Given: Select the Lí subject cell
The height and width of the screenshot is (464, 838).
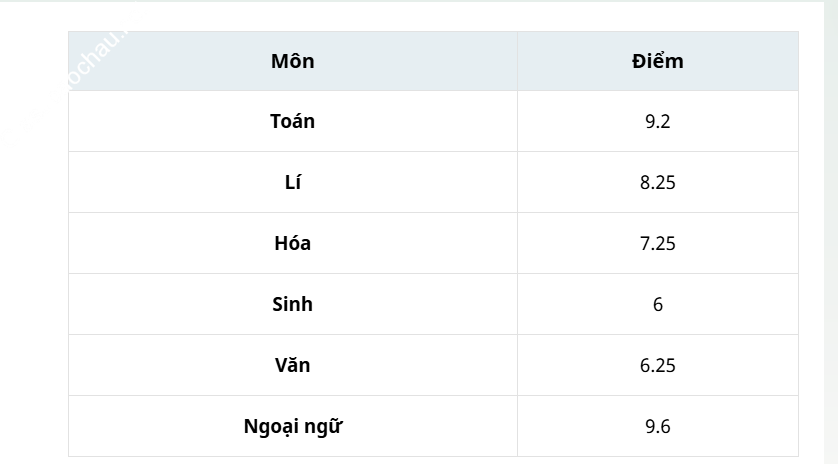Looking at the screenshot, I should [x=292, y=183].
